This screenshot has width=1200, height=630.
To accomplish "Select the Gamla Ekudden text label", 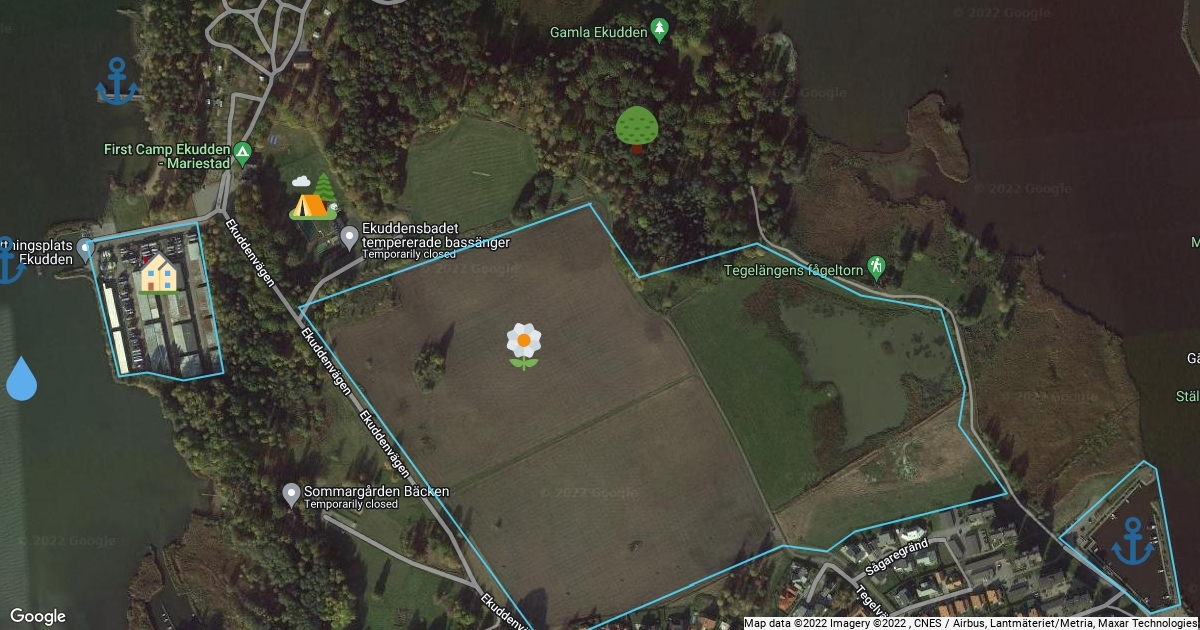I will 598,32.
